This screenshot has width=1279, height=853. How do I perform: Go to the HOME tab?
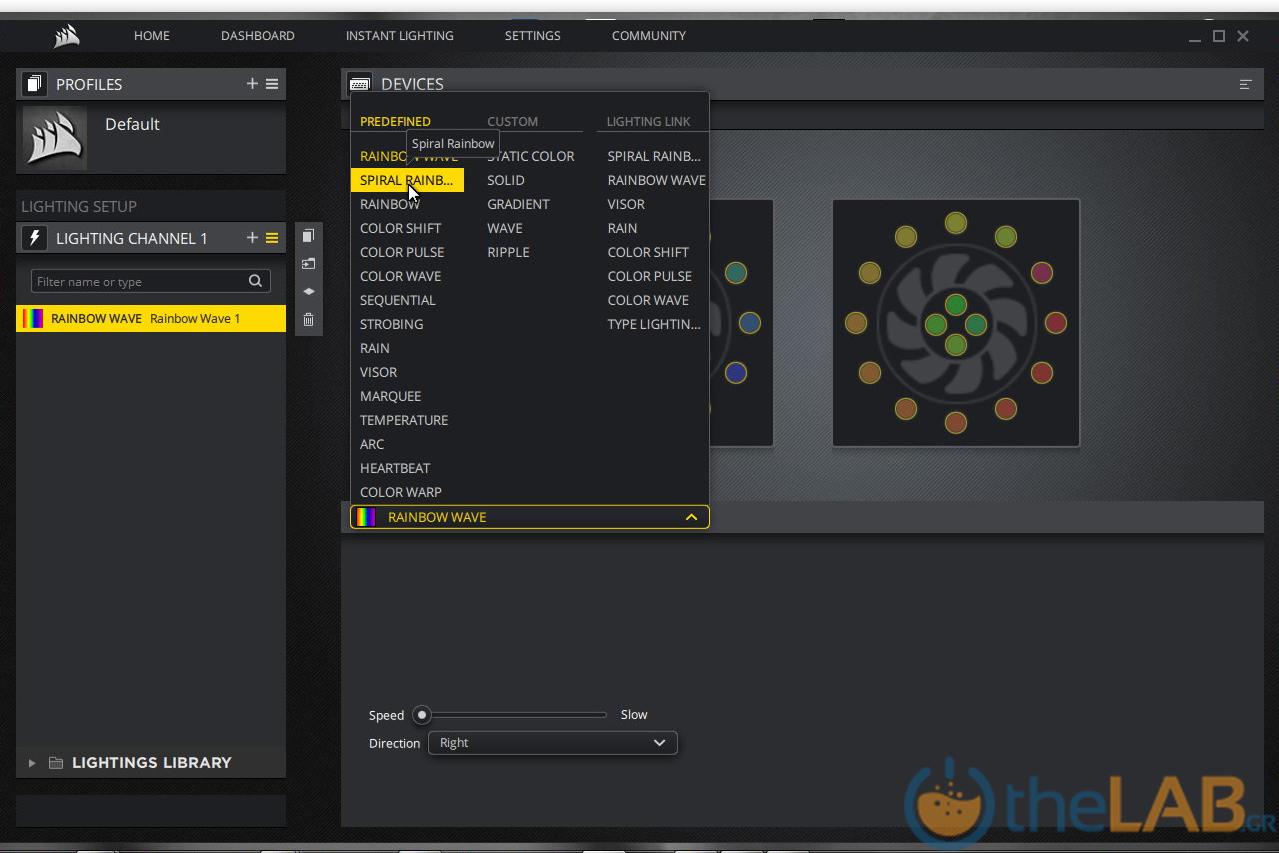pos(152,36)
